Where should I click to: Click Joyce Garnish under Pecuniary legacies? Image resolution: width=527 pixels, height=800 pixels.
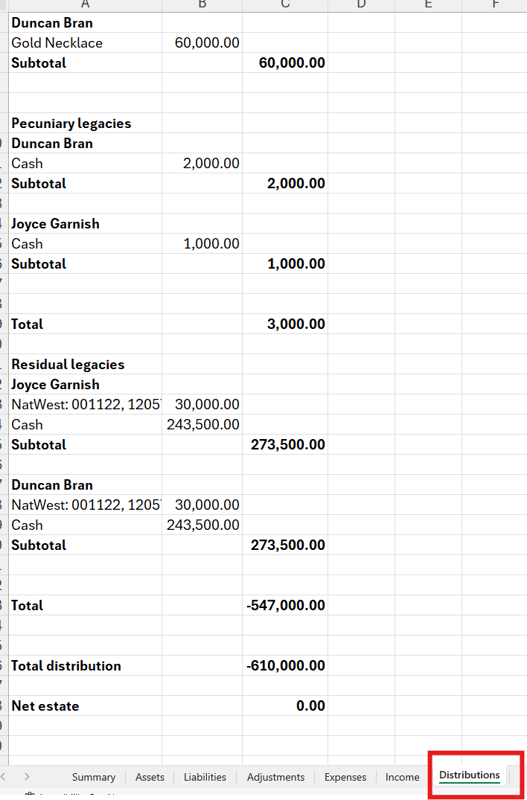tap(85, 223)
